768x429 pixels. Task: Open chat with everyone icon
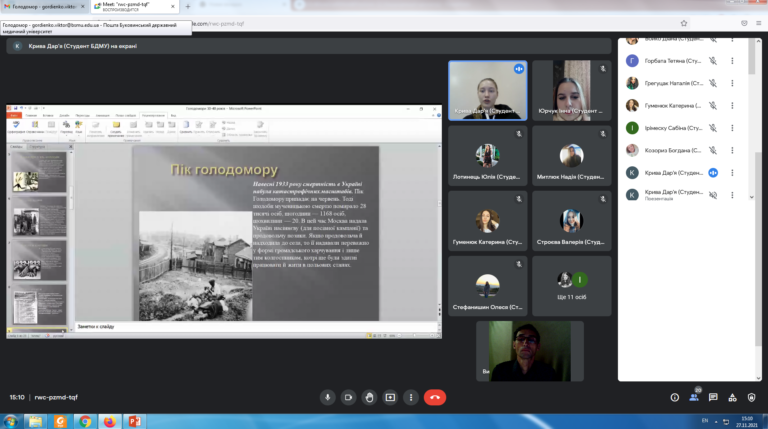[x=713, y=397]
